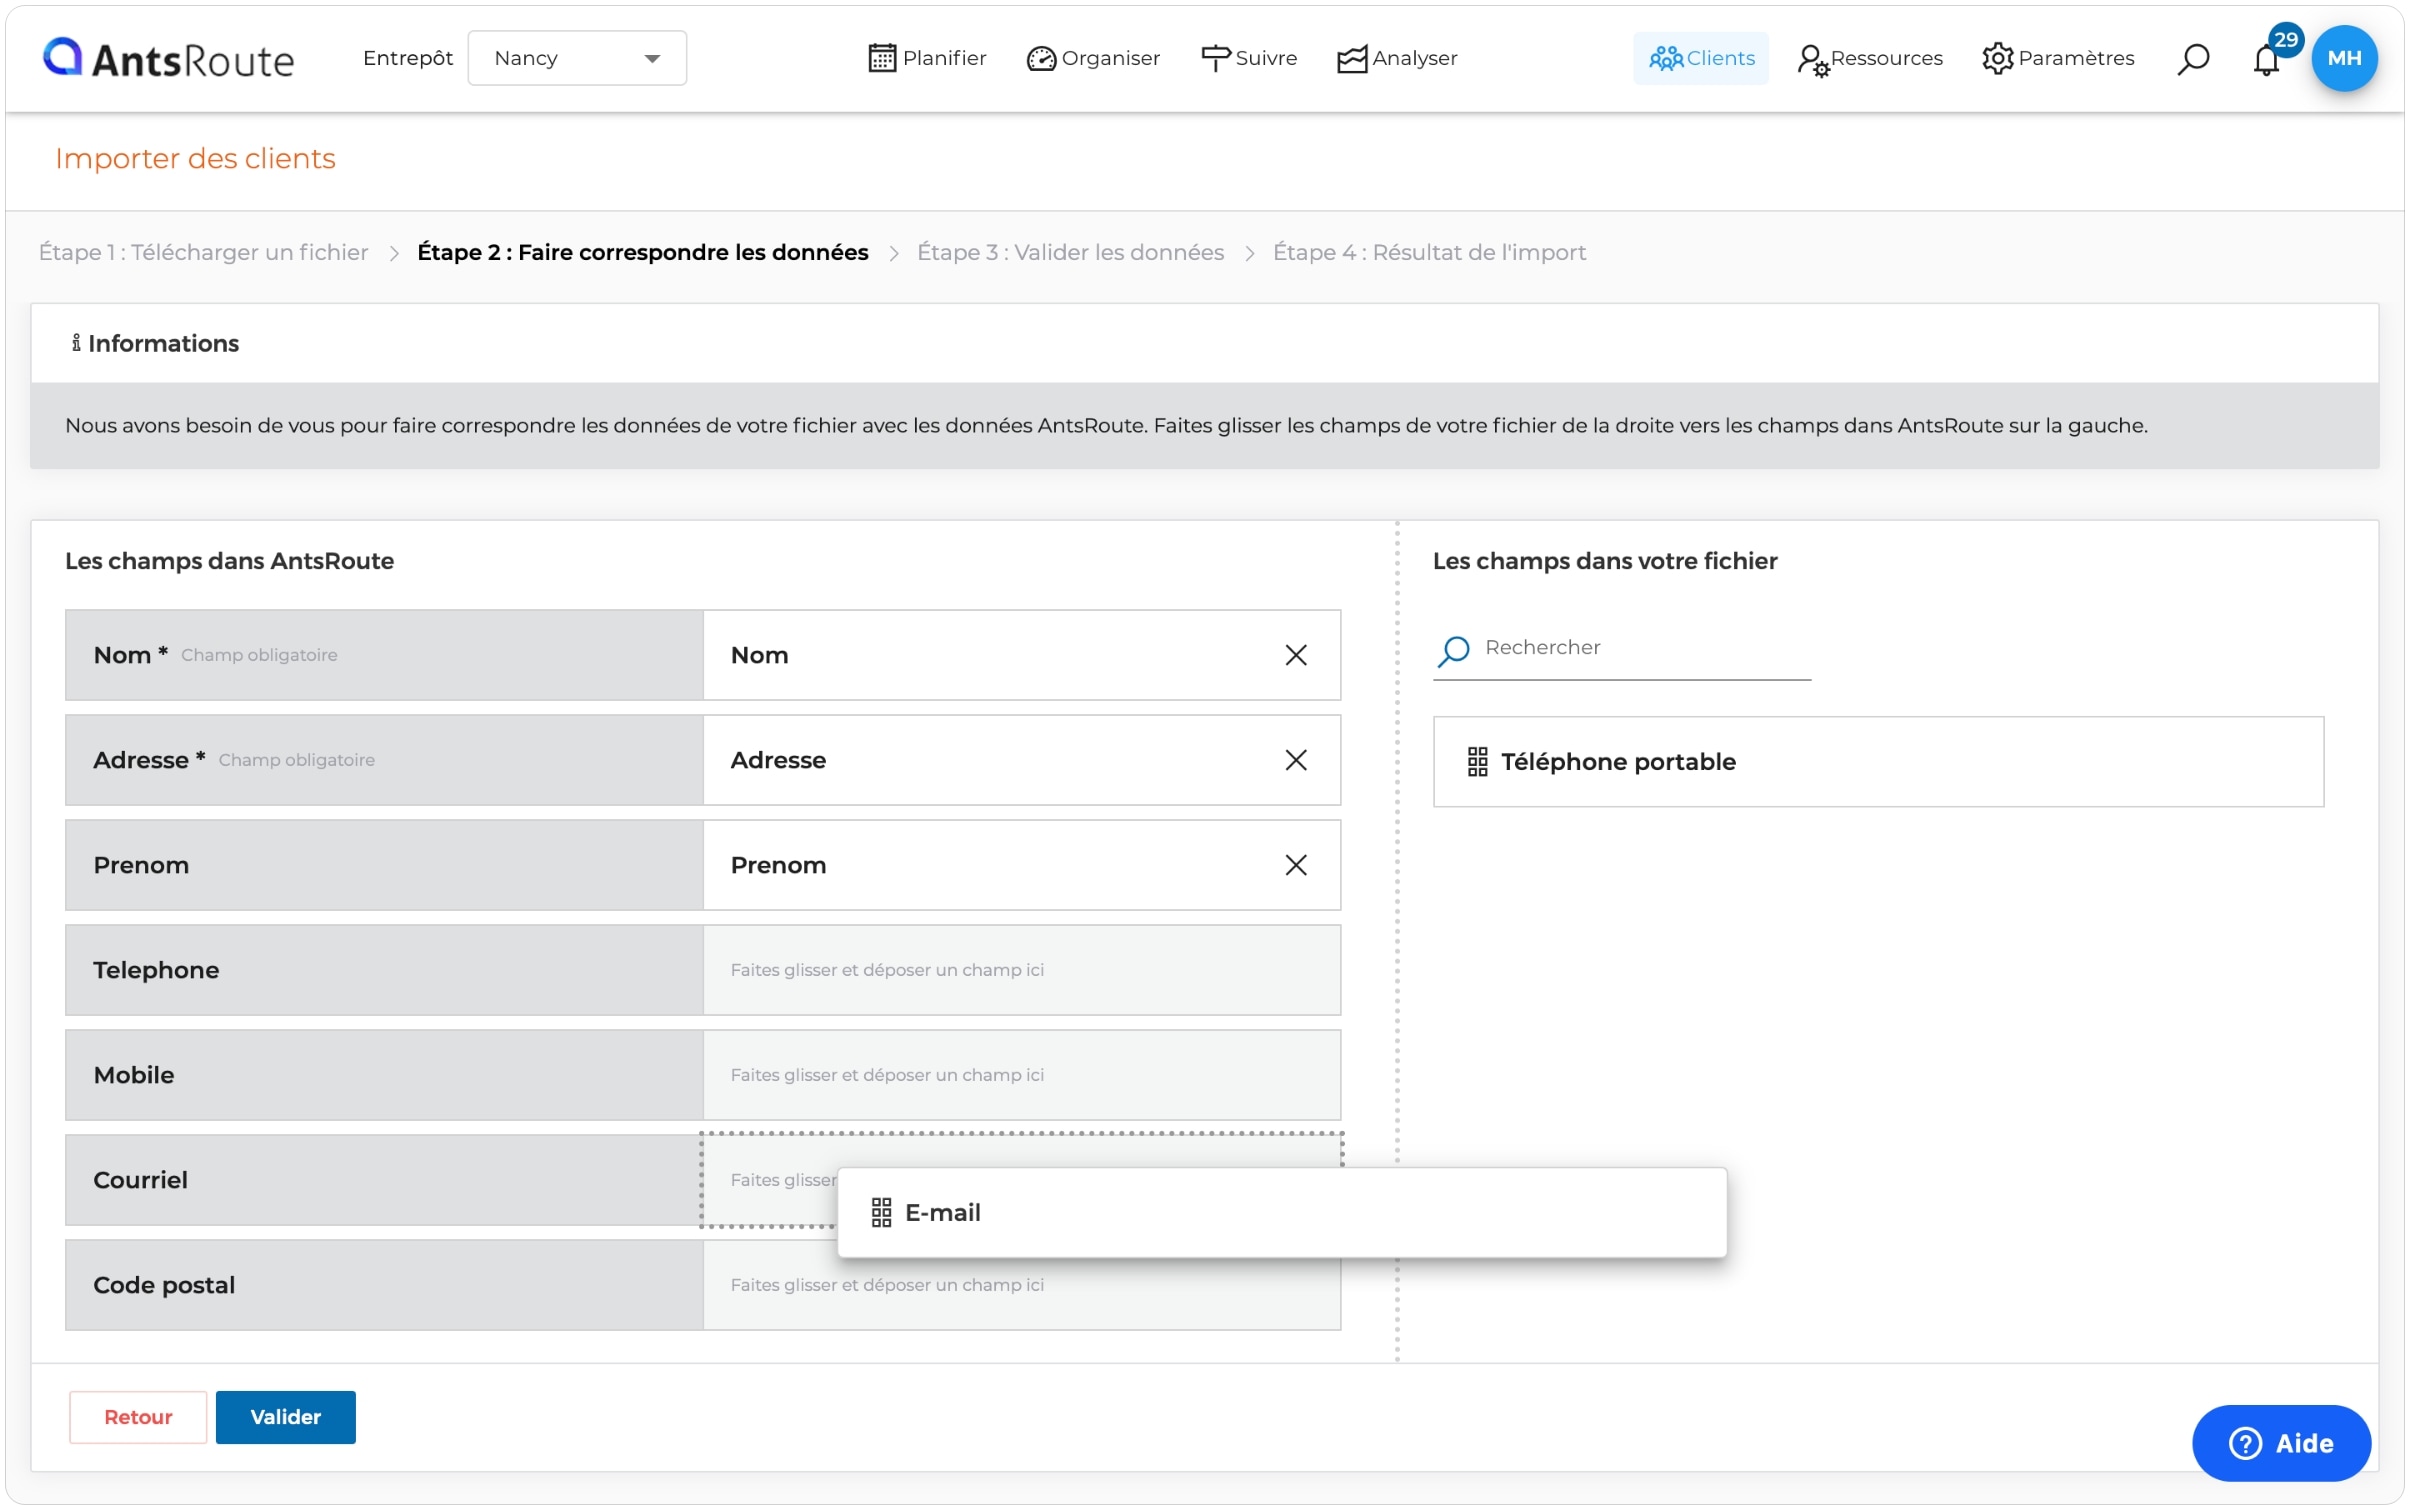Image resolution: width=2410 pixels, height=1510 pixels.
Task: Open the MH user avatar menu
Action: [x=2343, y=59]
